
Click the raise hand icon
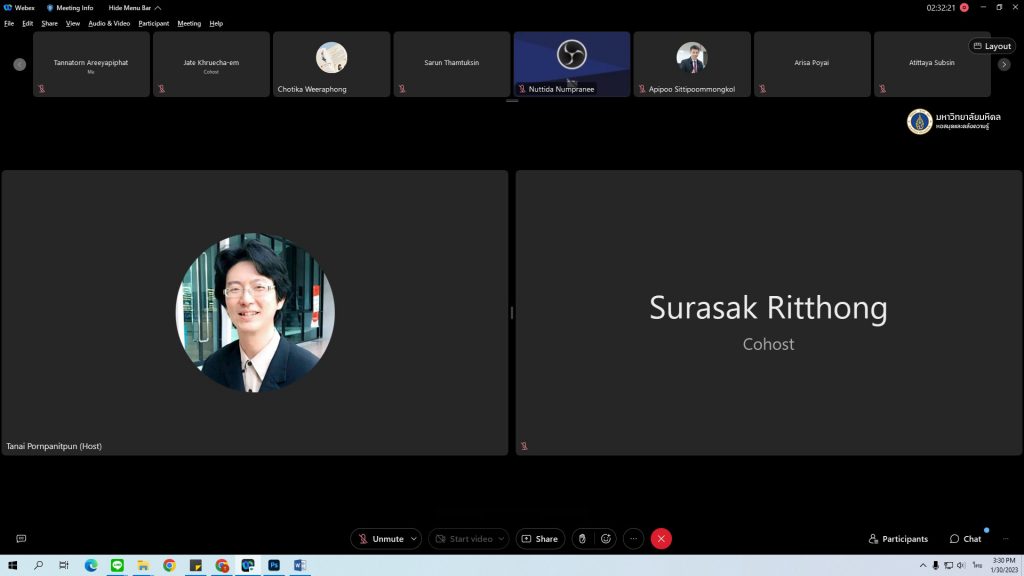pyautogui.click(x=582, y=539)
